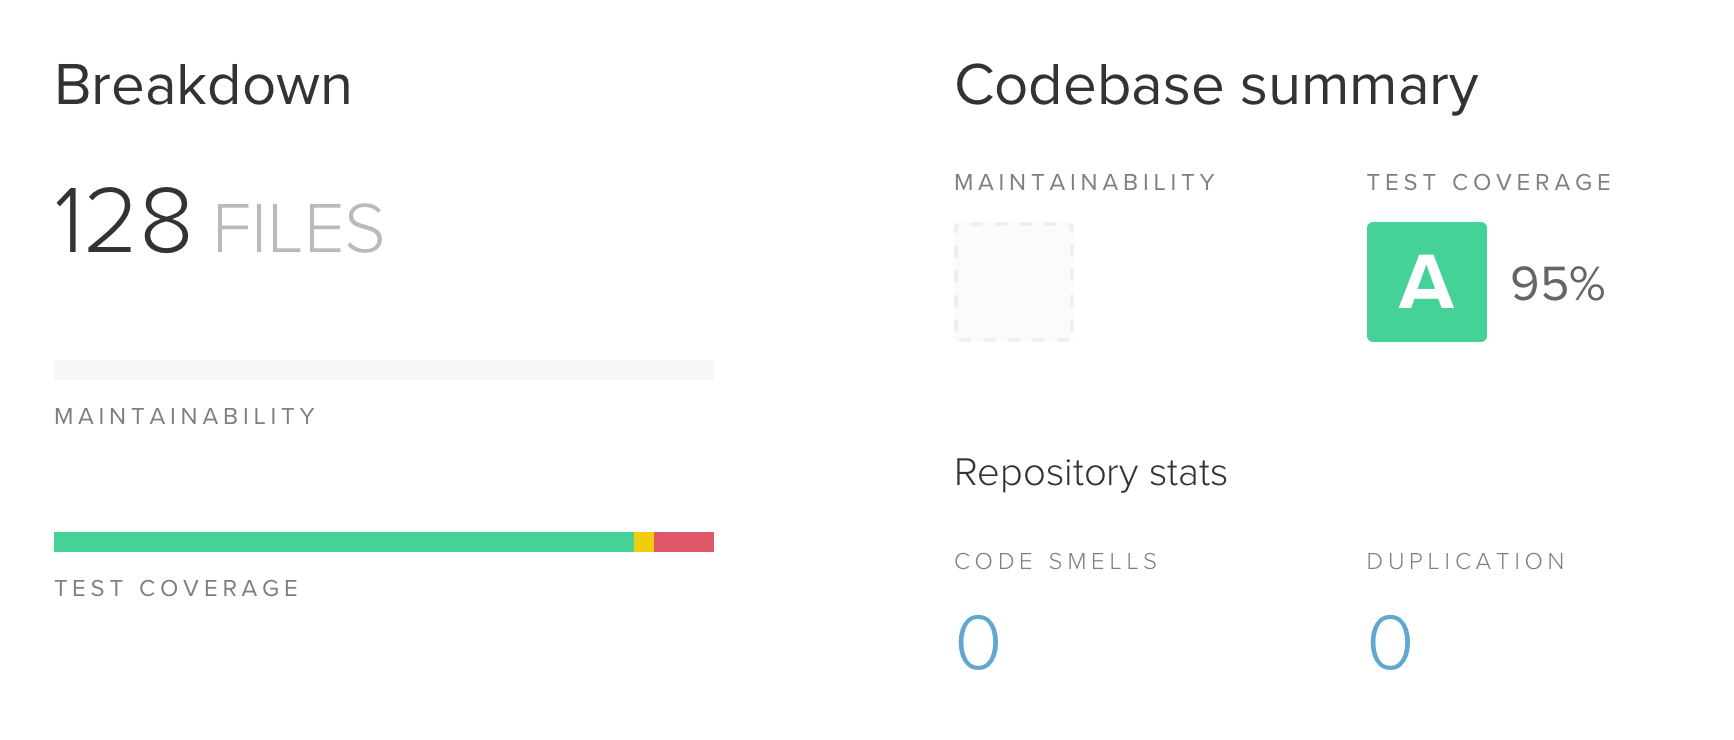Open the Codebase summary section

point(1217,85)
